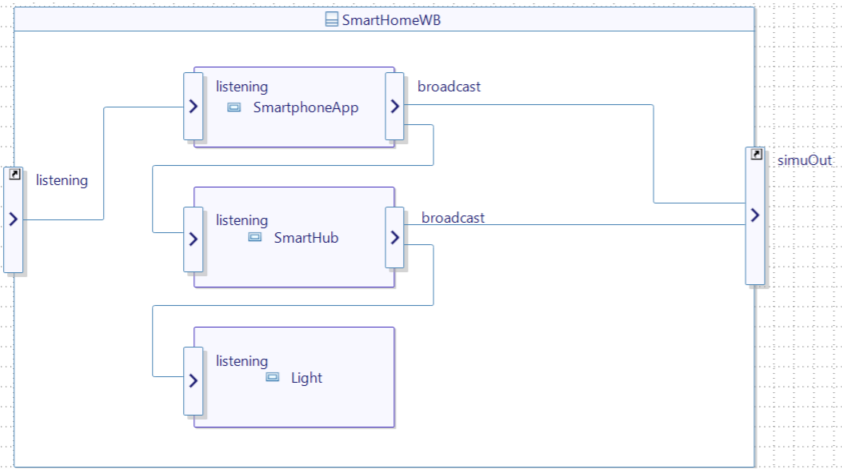This screenshot has width=842, height=469.
Task: Select the simuOut label
Action: (x=804, y=160)
